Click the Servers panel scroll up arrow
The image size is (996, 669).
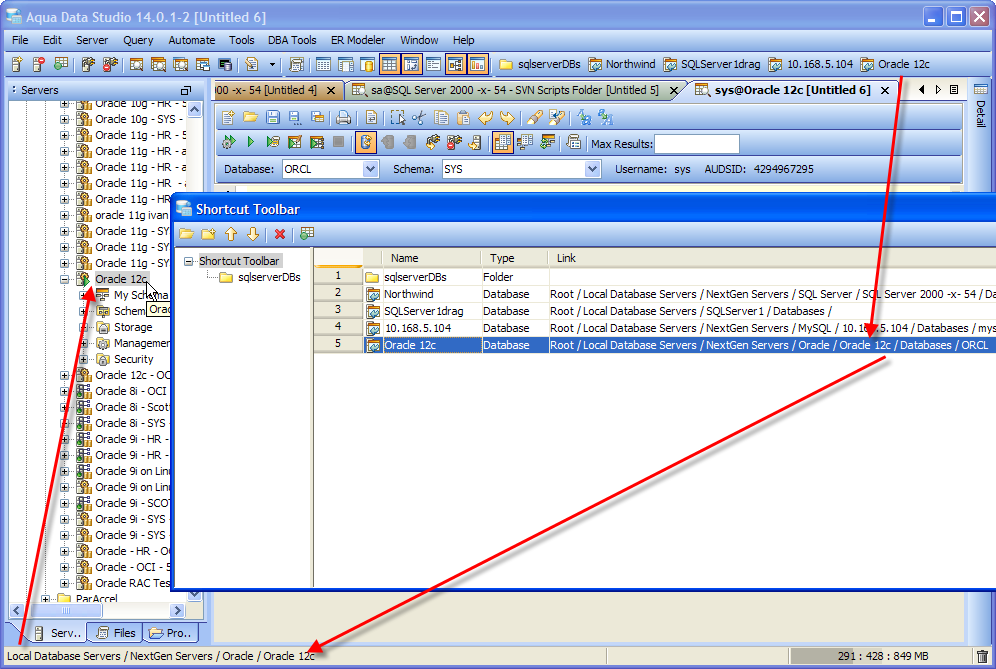point(195,109)
